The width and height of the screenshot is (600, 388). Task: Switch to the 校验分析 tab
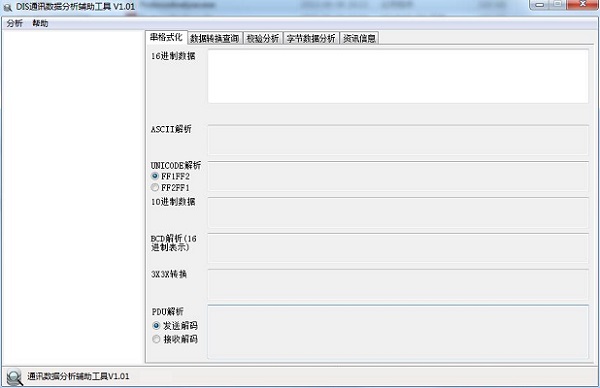263,38
